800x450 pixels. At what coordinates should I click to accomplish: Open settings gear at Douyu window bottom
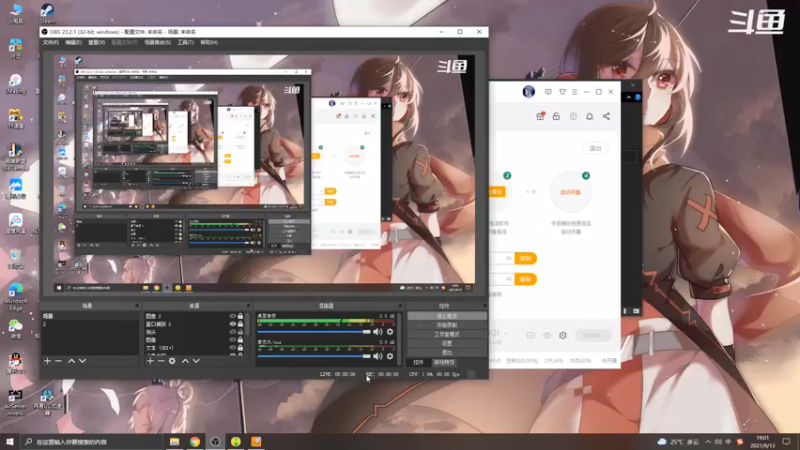coord(563,335)
